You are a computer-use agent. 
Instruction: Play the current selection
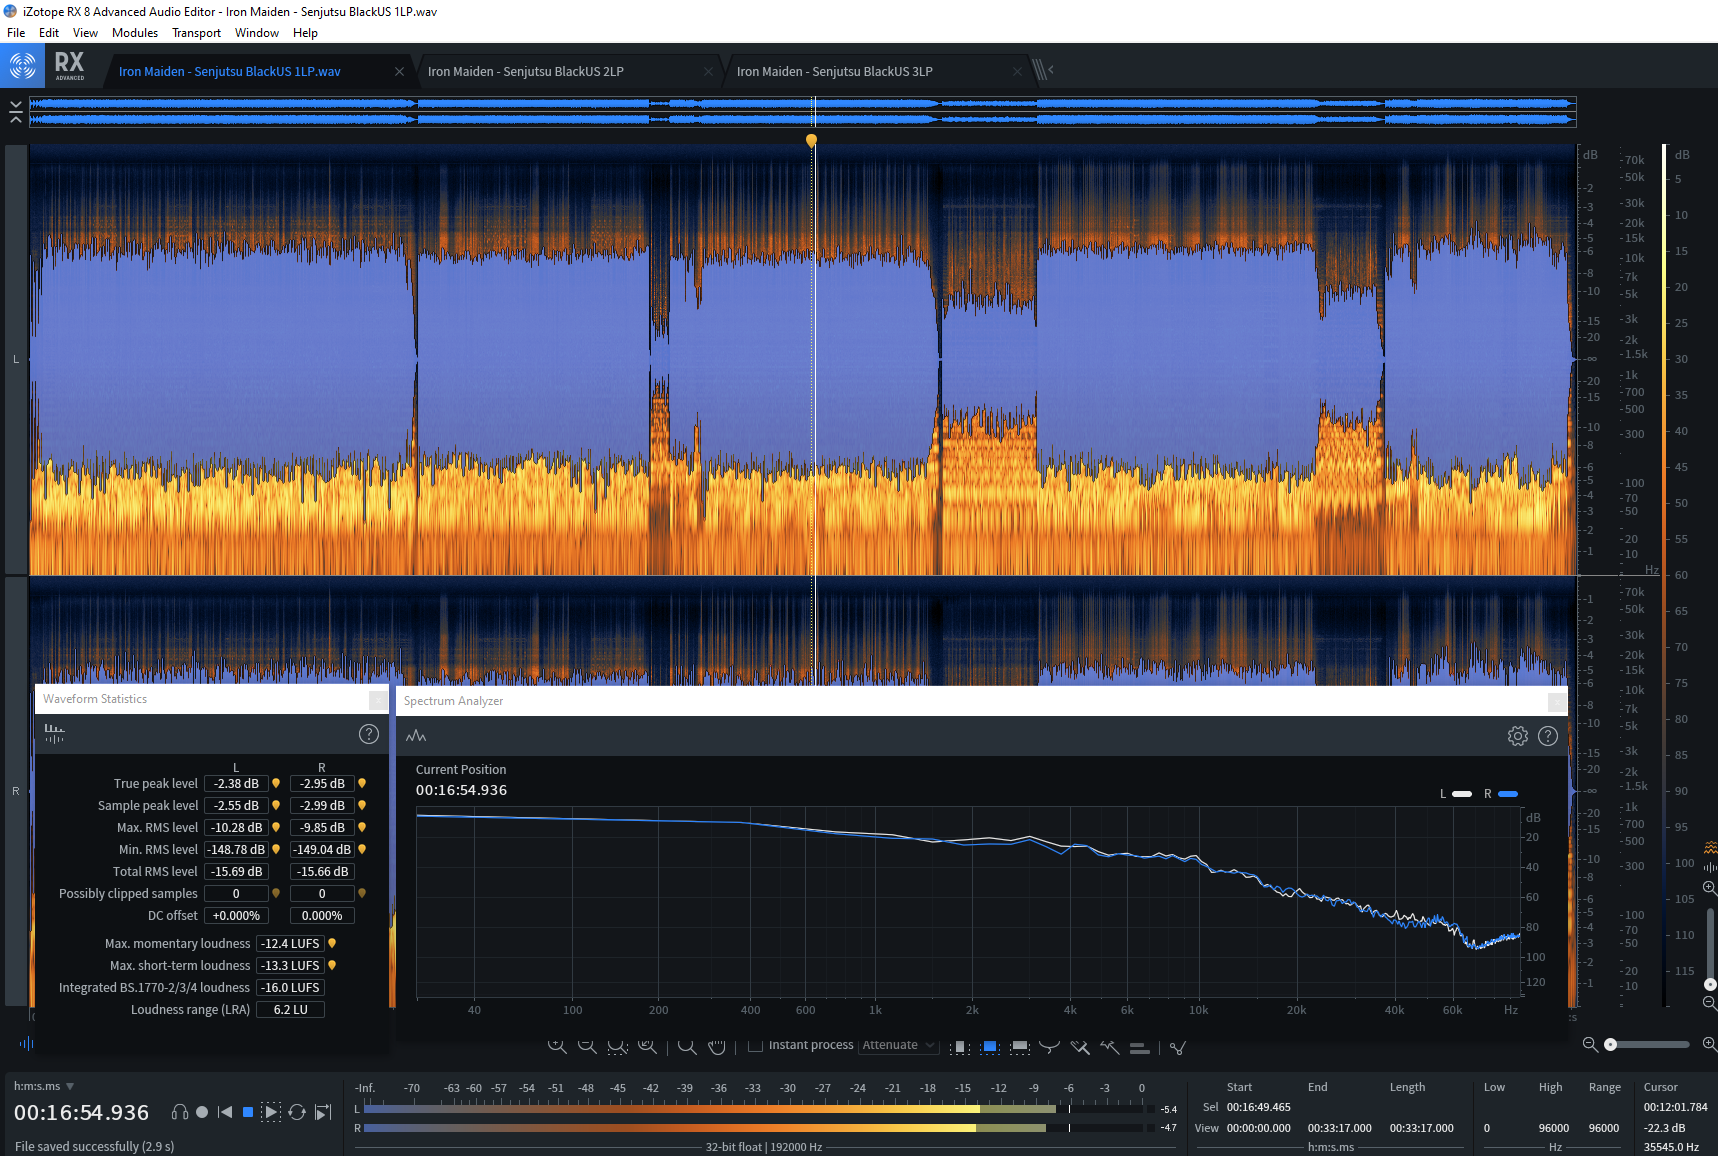tap(271, 1112)
